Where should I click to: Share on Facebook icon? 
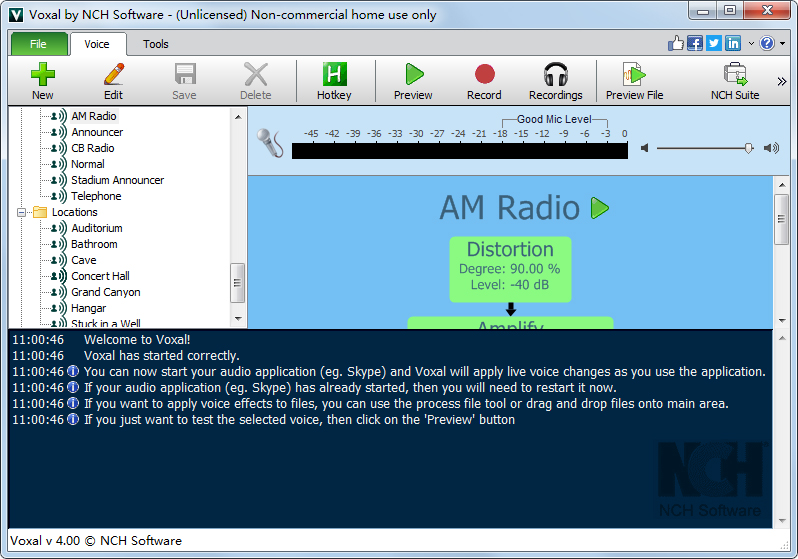[x=695, y=43]
